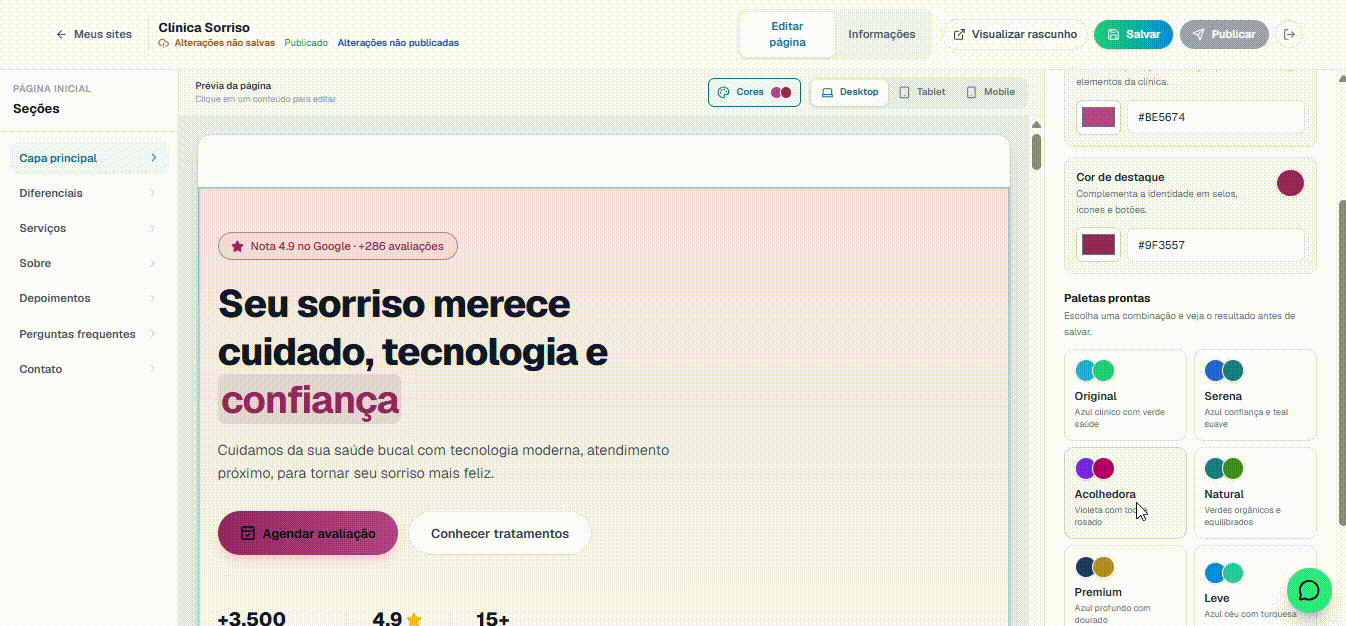Choose the Premium palette
The height and width of the screenshot is (626, 1346).
coord(1125,586)
